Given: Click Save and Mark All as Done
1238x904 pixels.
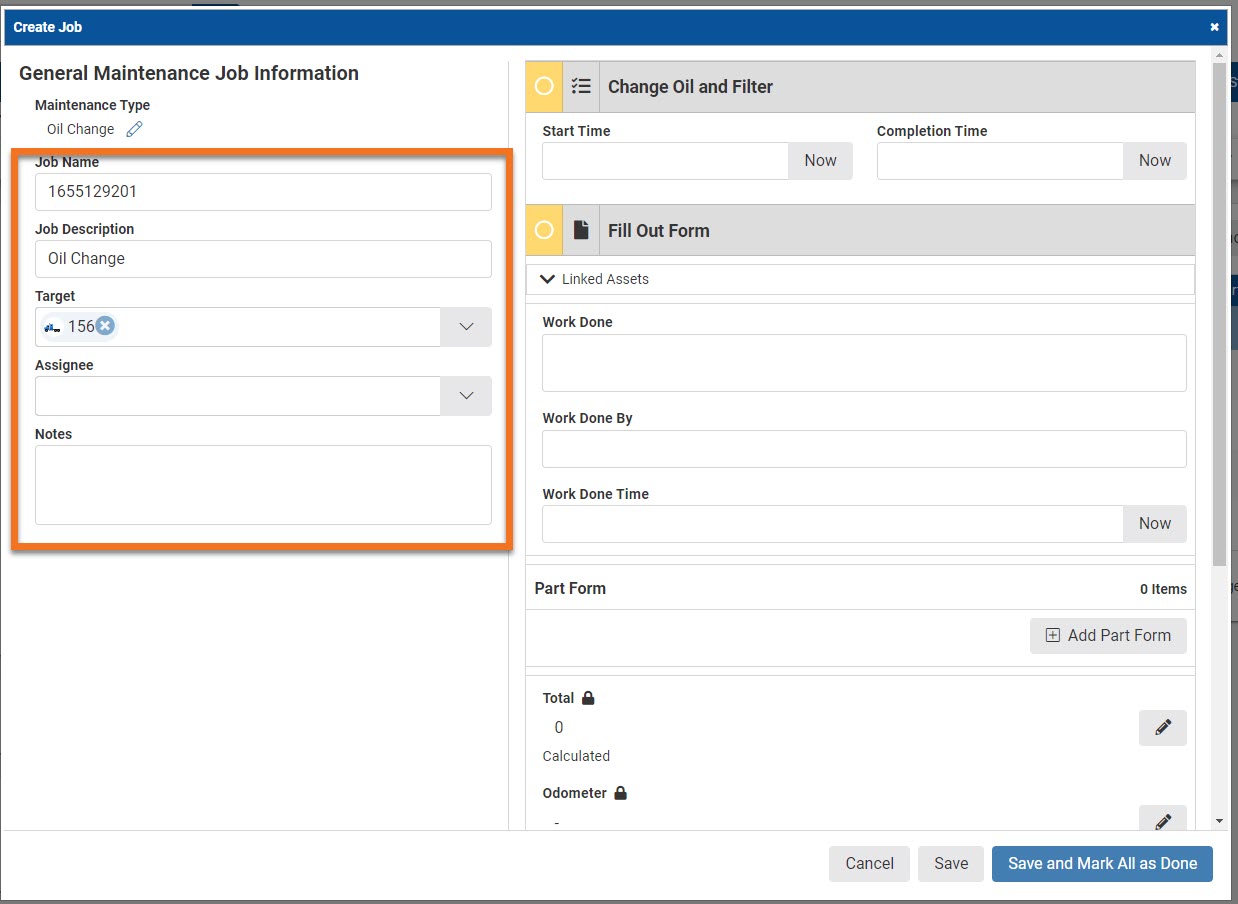Looking at the screenshot, I should [x=1102, y=864].
